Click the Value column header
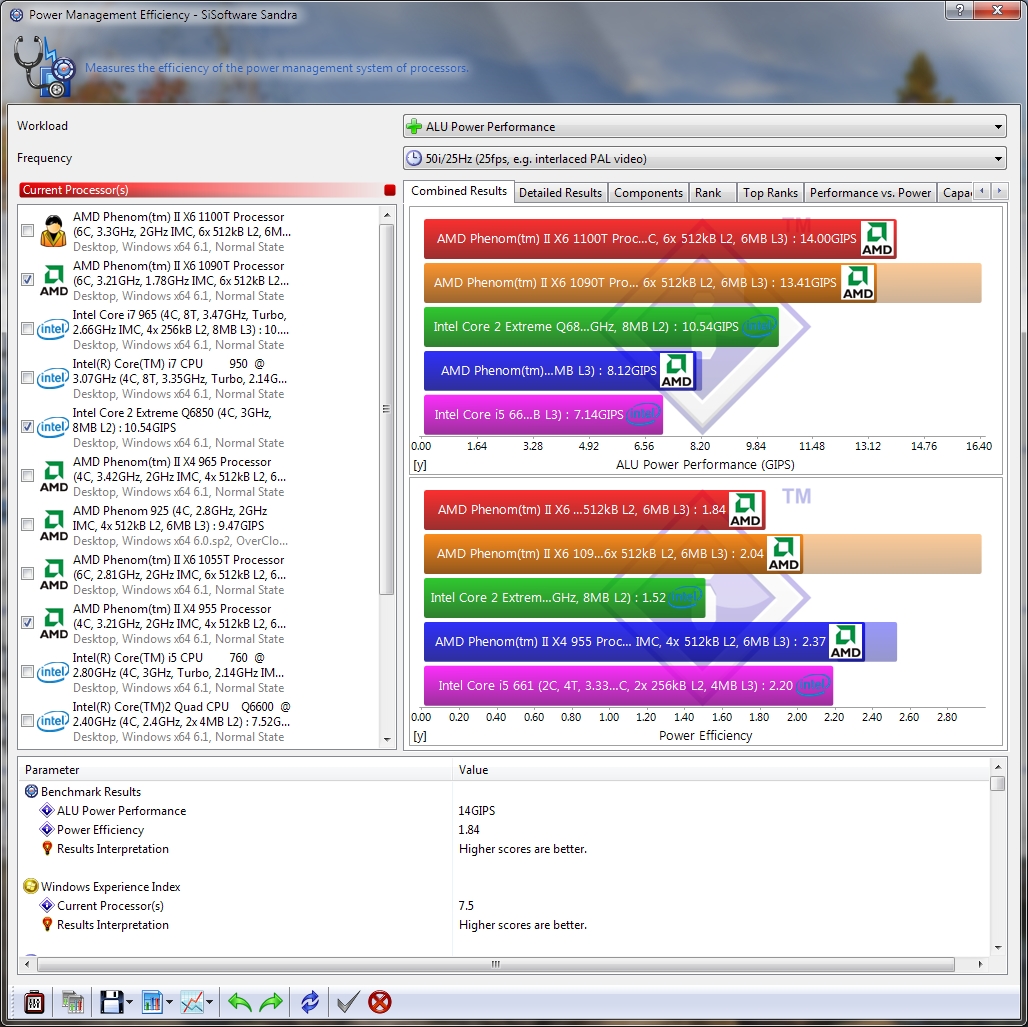 [721, 769]
